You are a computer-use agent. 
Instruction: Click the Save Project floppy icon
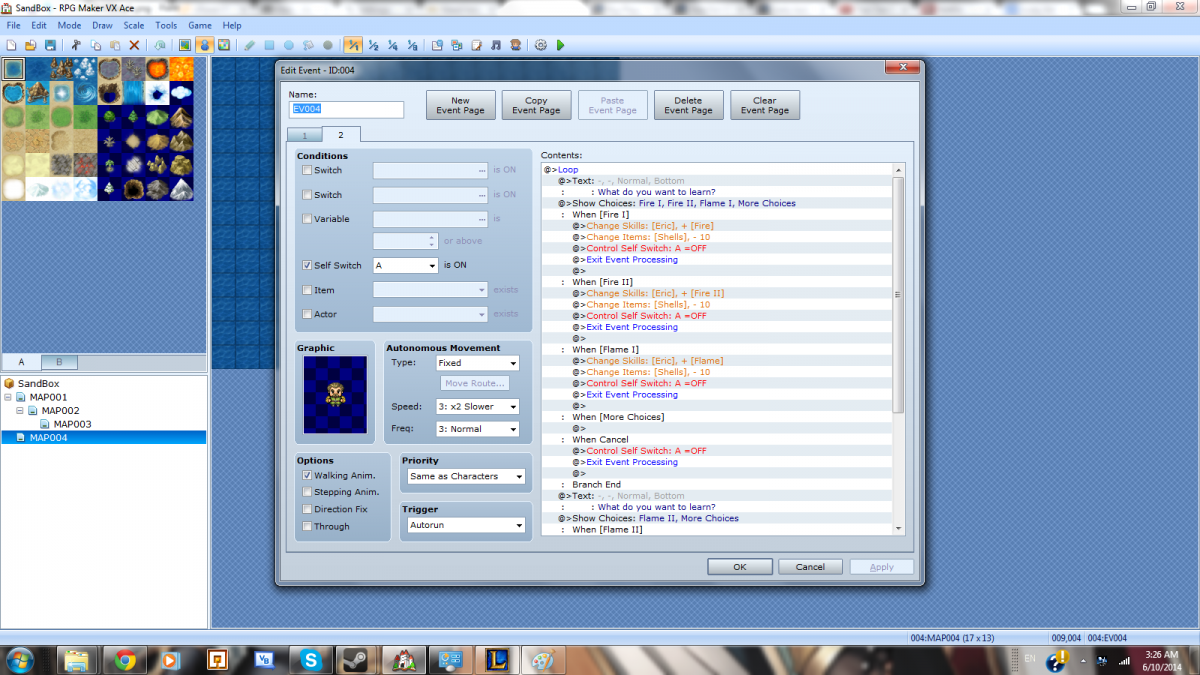(49, 45)
